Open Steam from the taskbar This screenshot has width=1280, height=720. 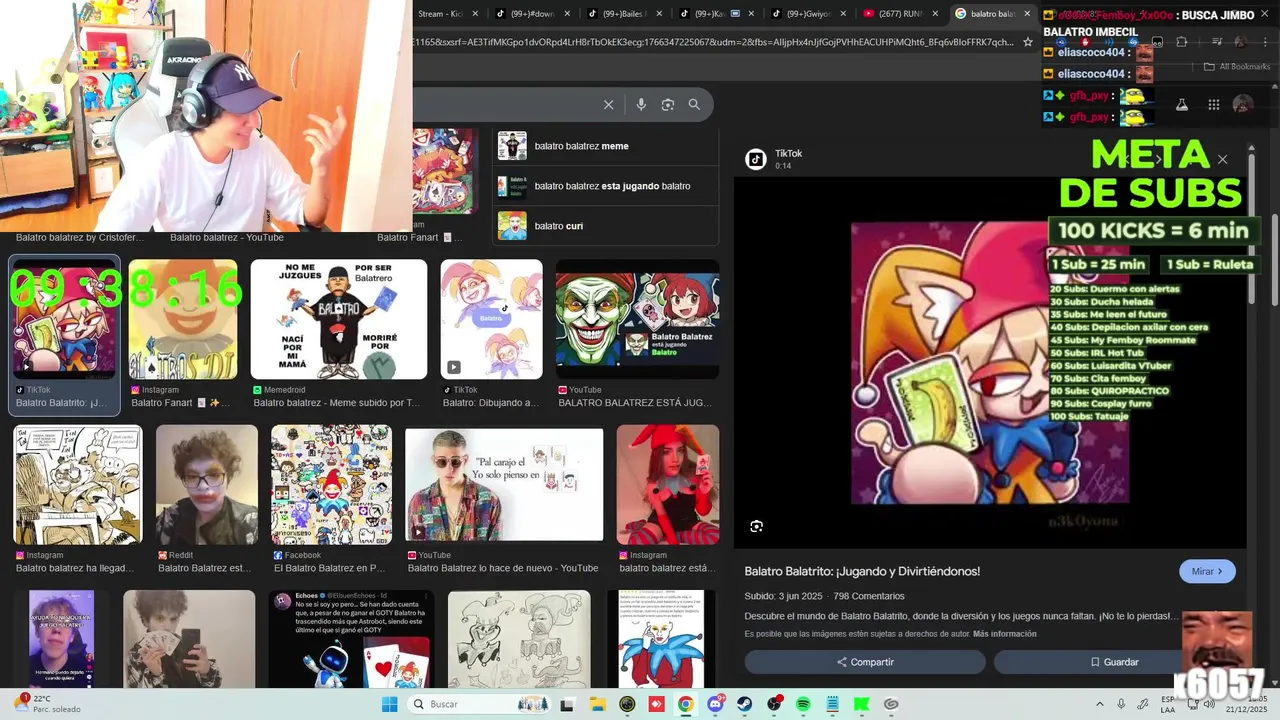[745, 704]
